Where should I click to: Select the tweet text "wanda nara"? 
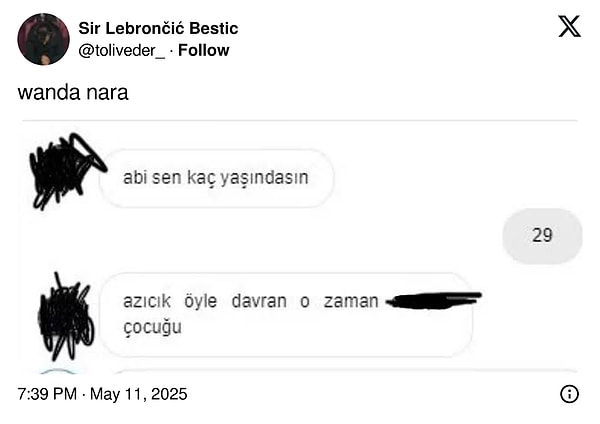pos(73,93)
